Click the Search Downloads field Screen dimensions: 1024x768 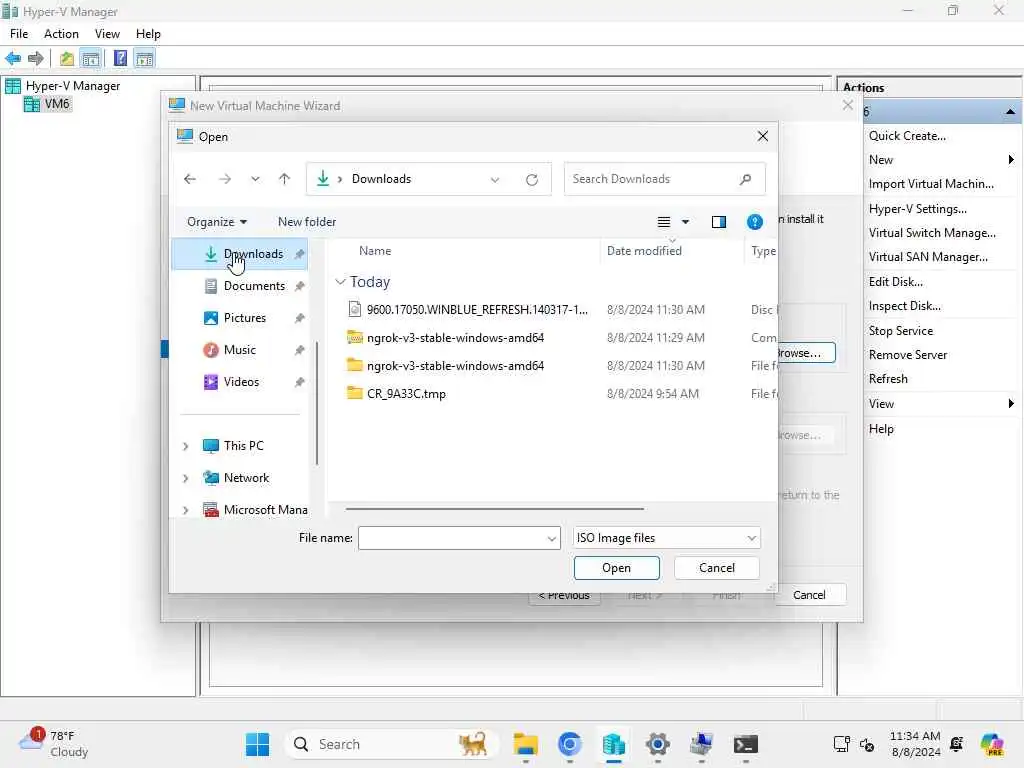(x=664, y=179)
